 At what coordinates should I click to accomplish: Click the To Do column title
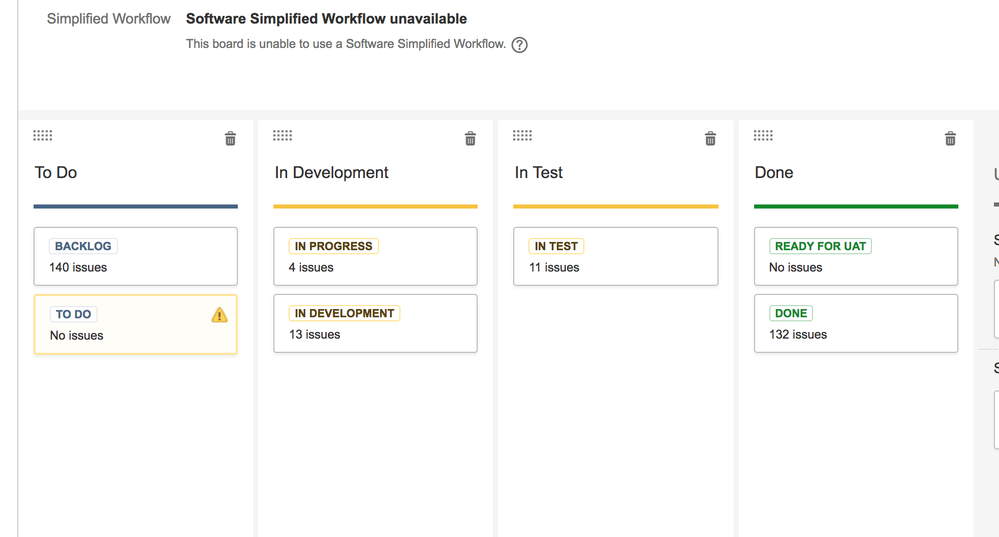pyautogui.click(x=56, y=173)
